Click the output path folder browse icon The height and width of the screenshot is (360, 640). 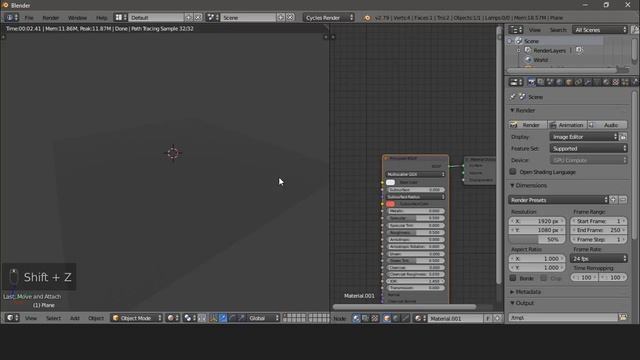(x=623, y=318)
